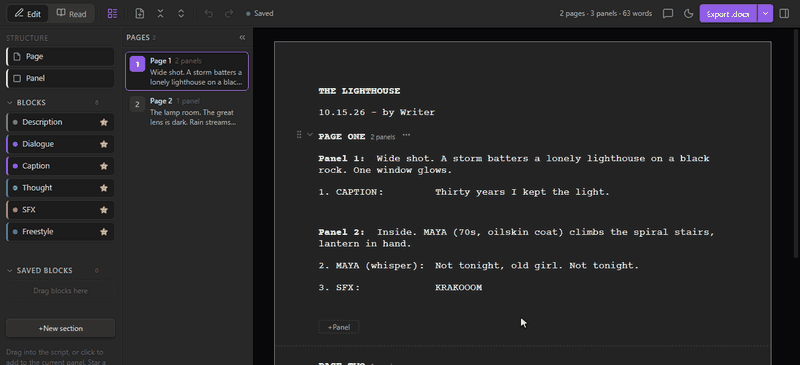Select the Description block
Viewport: 800px width, 365px height.
(x=60, y=123)
